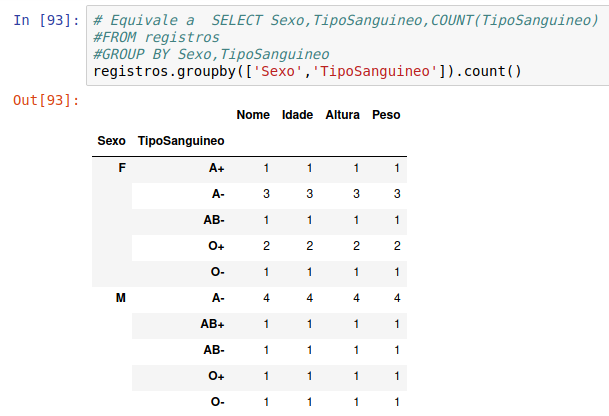Click the 'AB+' blood type row label

pos(212,324)
